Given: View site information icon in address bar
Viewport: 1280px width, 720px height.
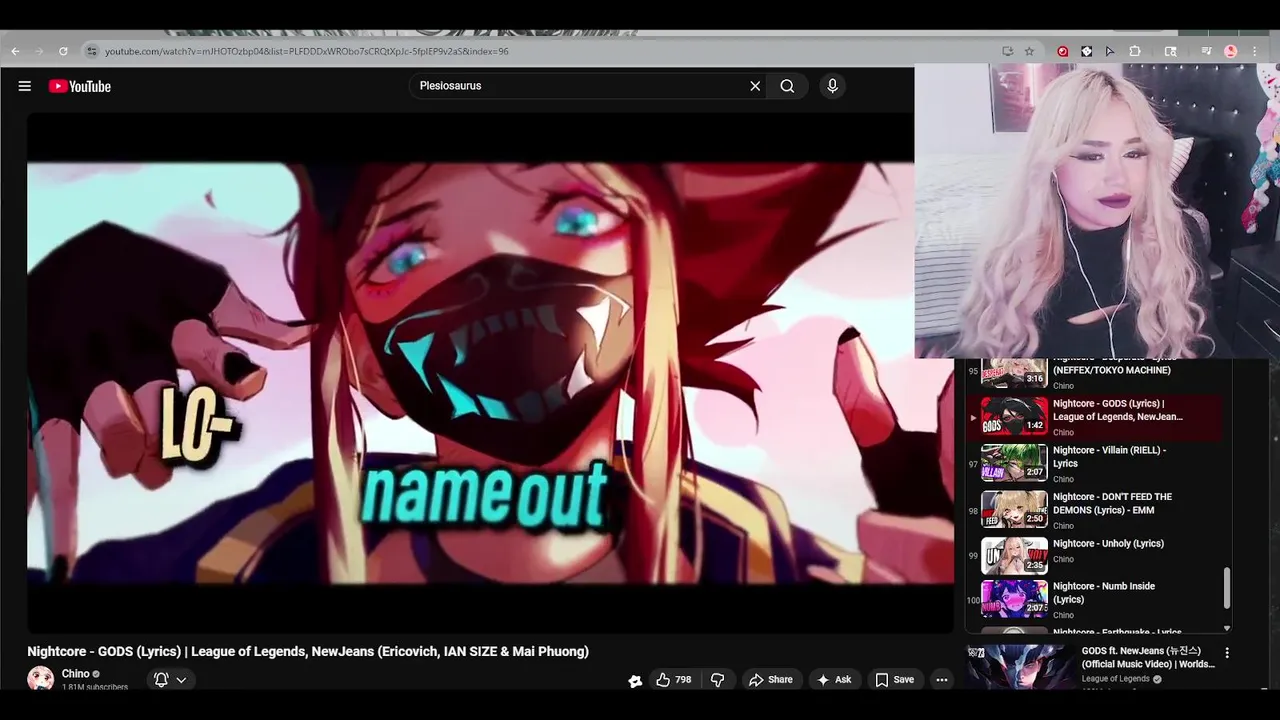Looking at the screenshot, I should pos(91,51).
